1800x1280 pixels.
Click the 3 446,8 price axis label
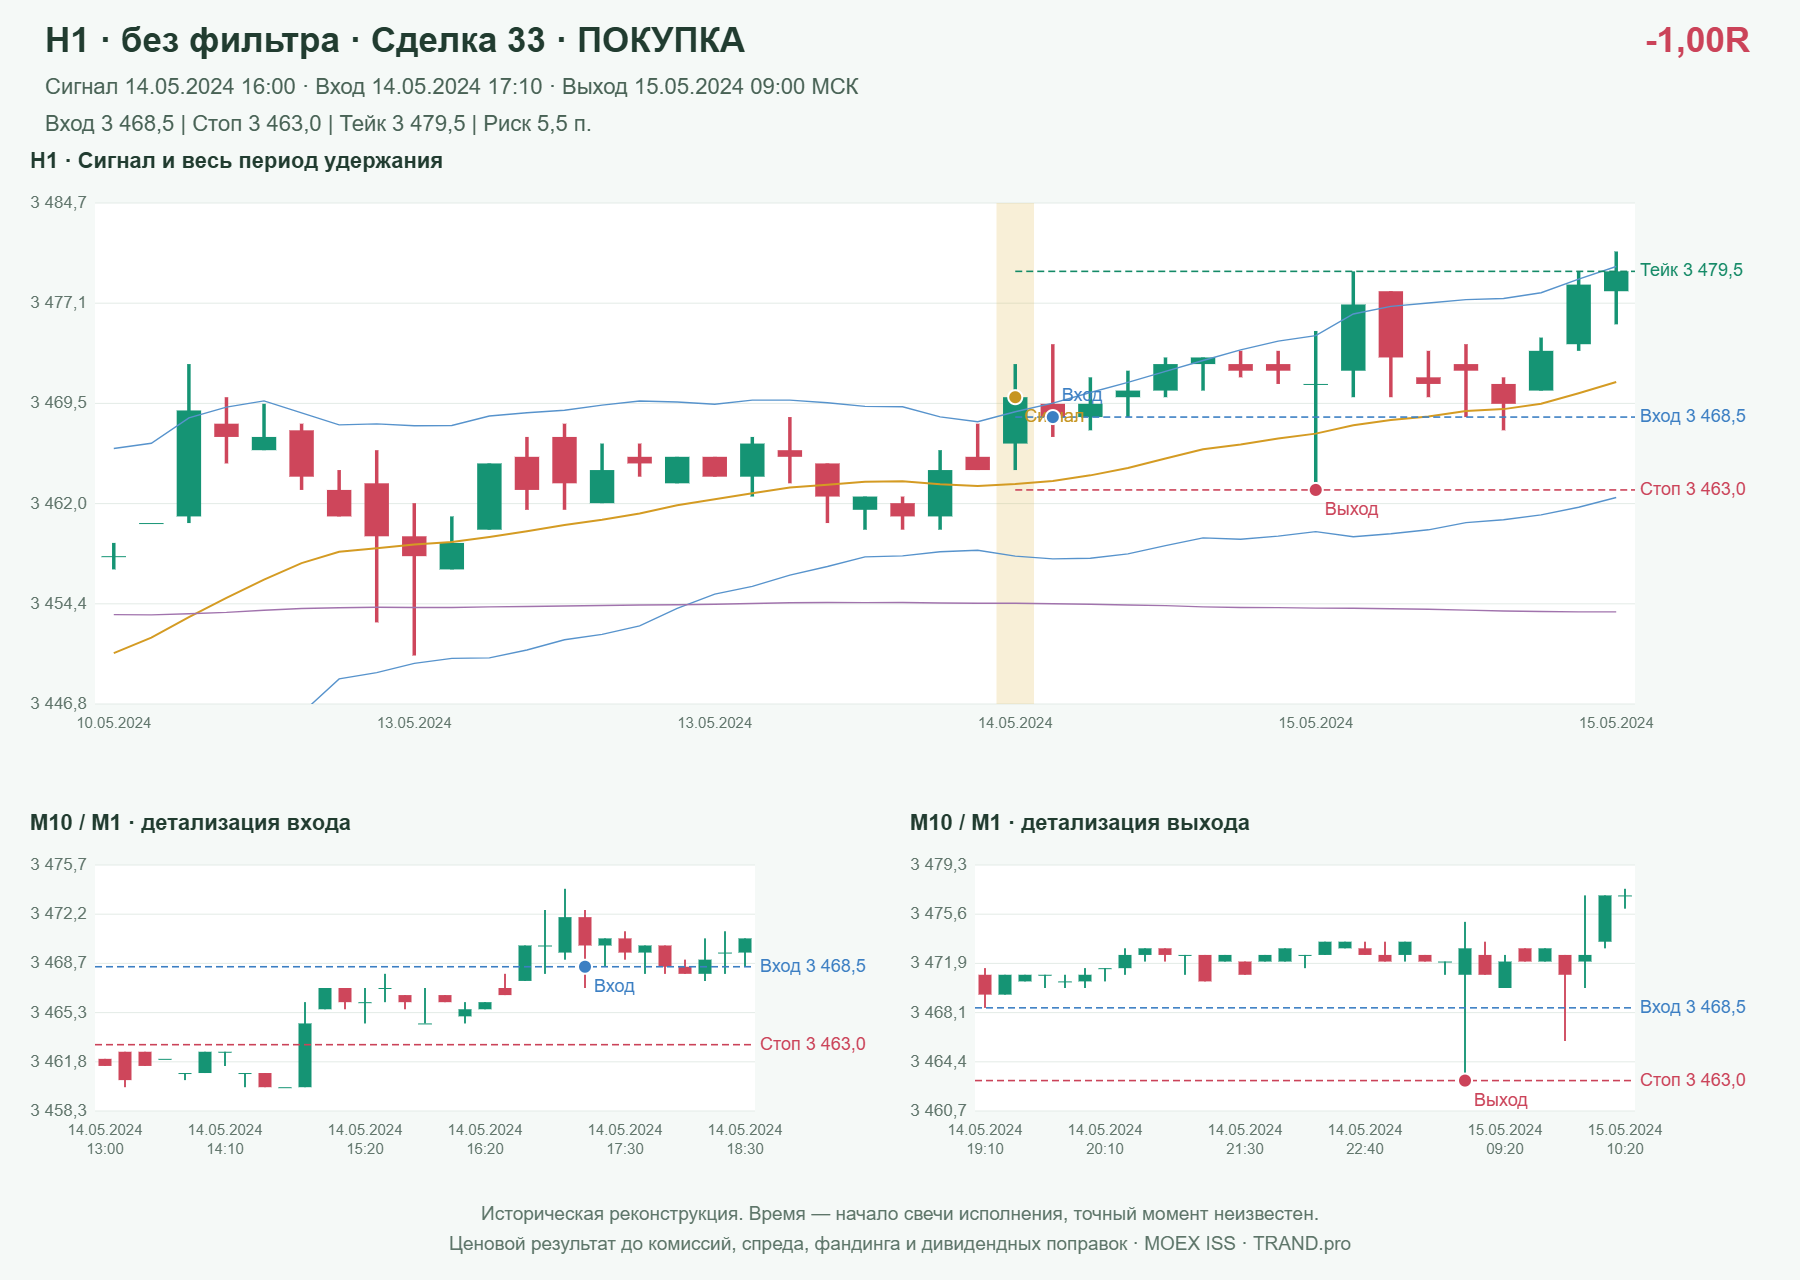pyautogui.click(x=59, y=704)
